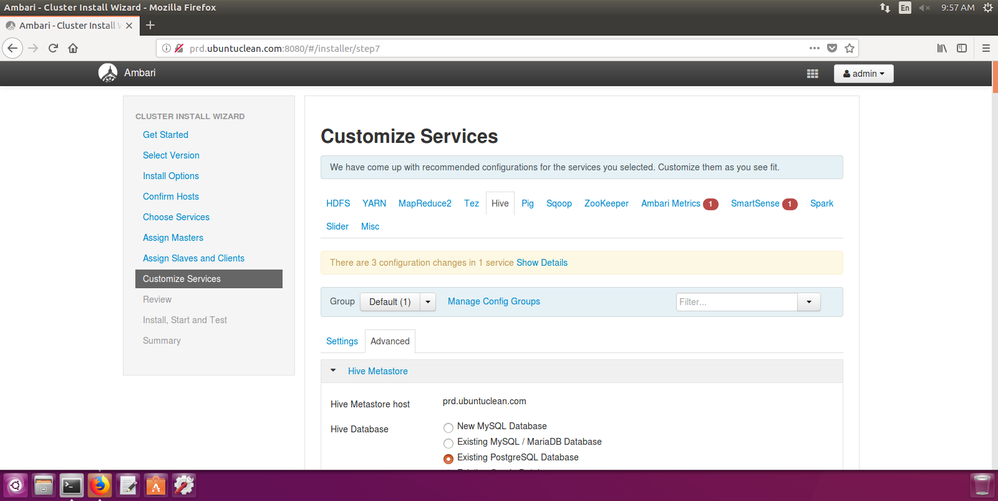
Task: Click the En keyboard layout indicator
Action: tap(904, 8)
